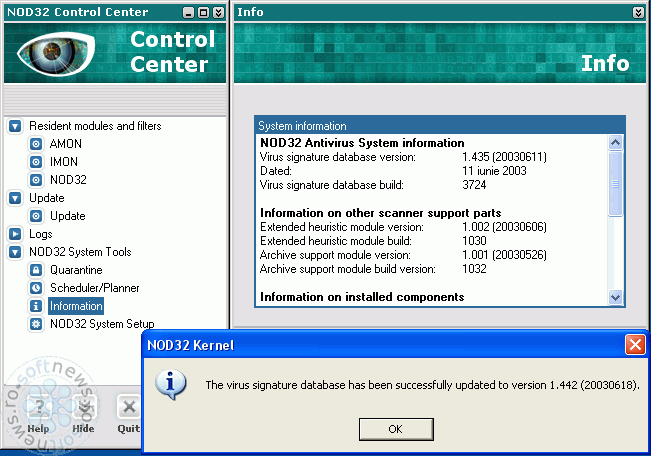
Task: Click 'Information on installed components' heading
Action: coord(362,297)
